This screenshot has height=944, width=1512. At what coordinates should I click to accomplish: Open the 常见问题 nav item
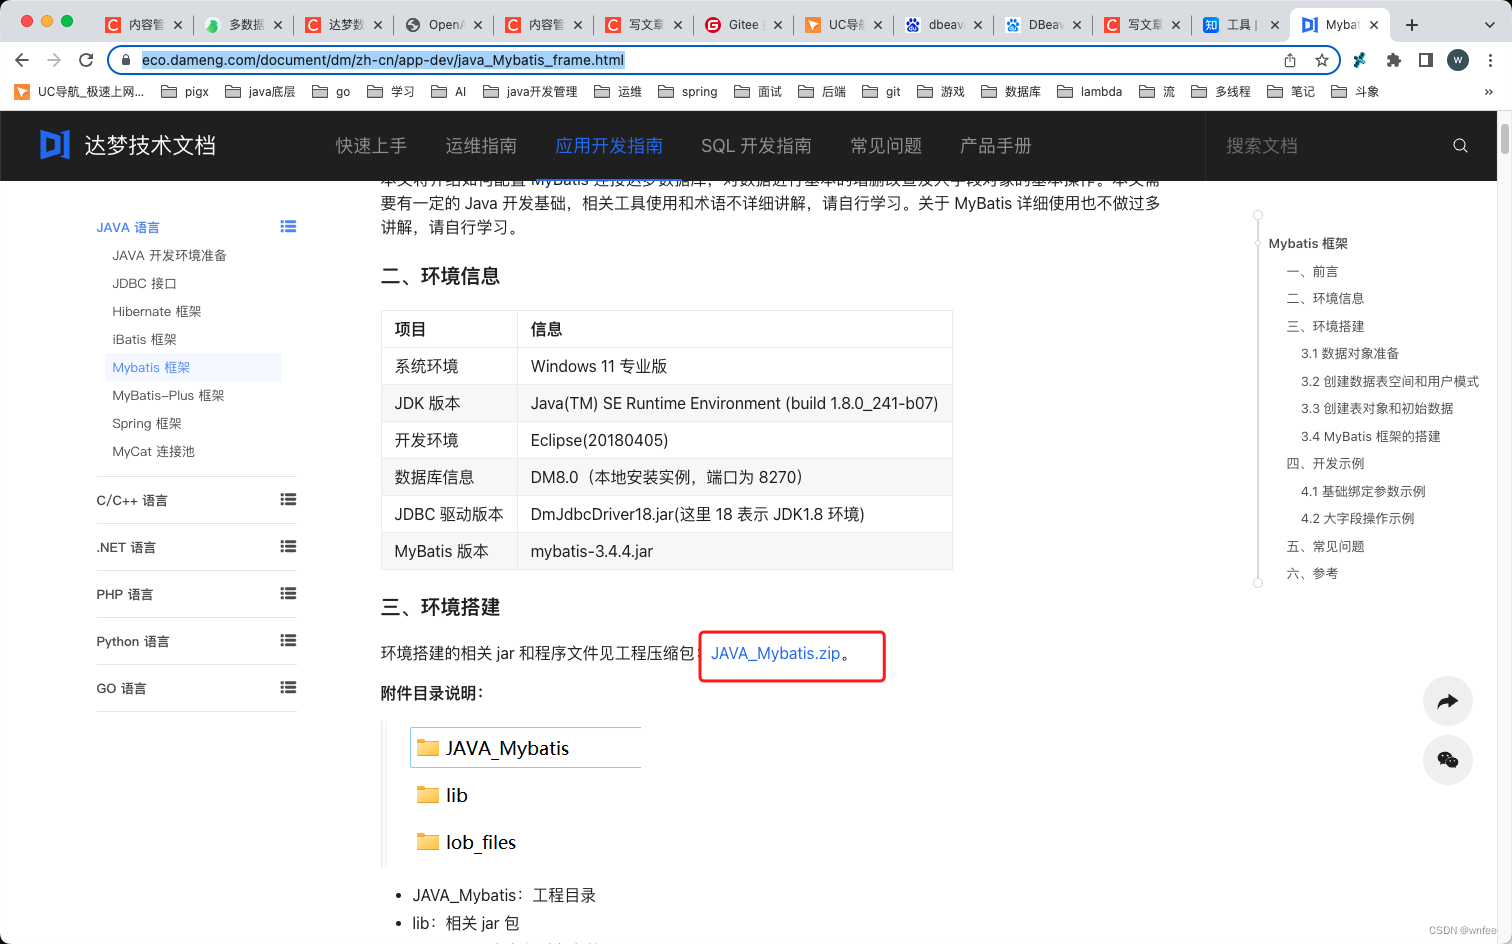click(x=886, y=146)
